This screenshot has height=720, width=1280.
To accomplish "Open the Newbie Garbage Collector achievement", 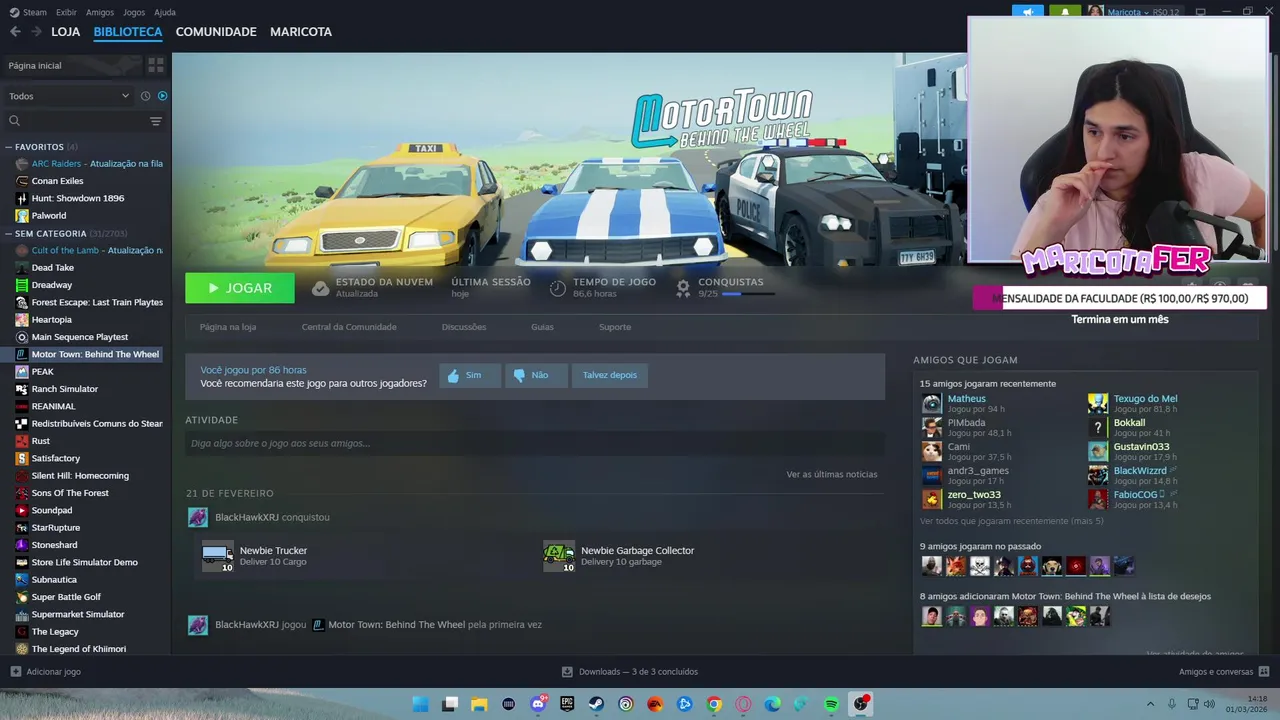I will pos(637,551).
